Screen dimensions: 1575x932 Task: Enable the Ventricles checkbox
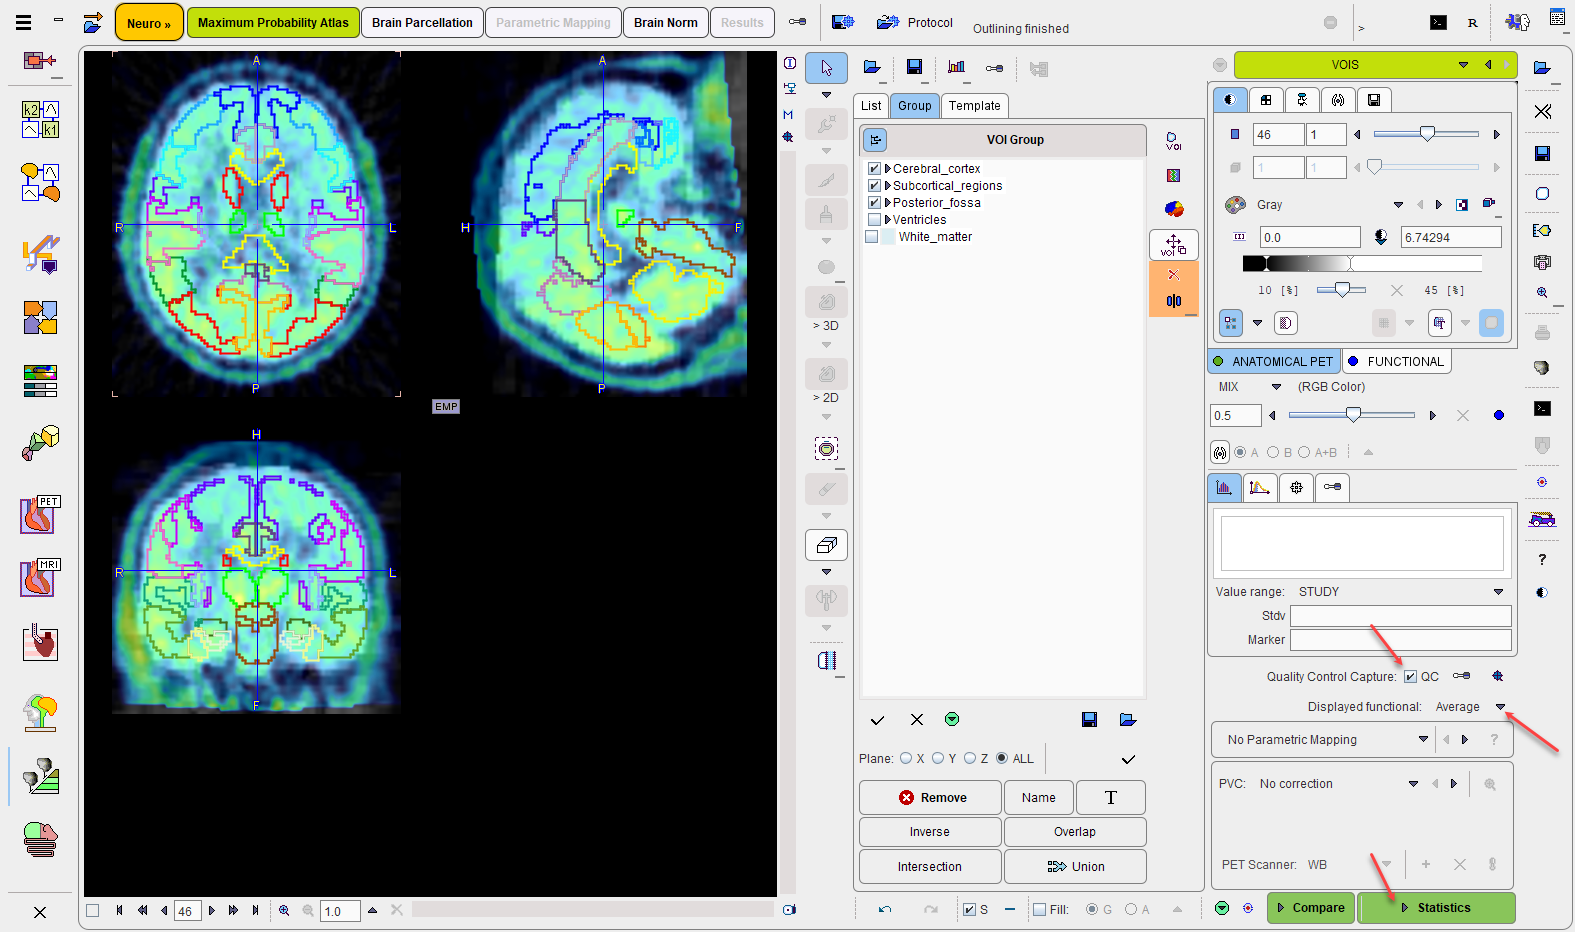[874, 220]
